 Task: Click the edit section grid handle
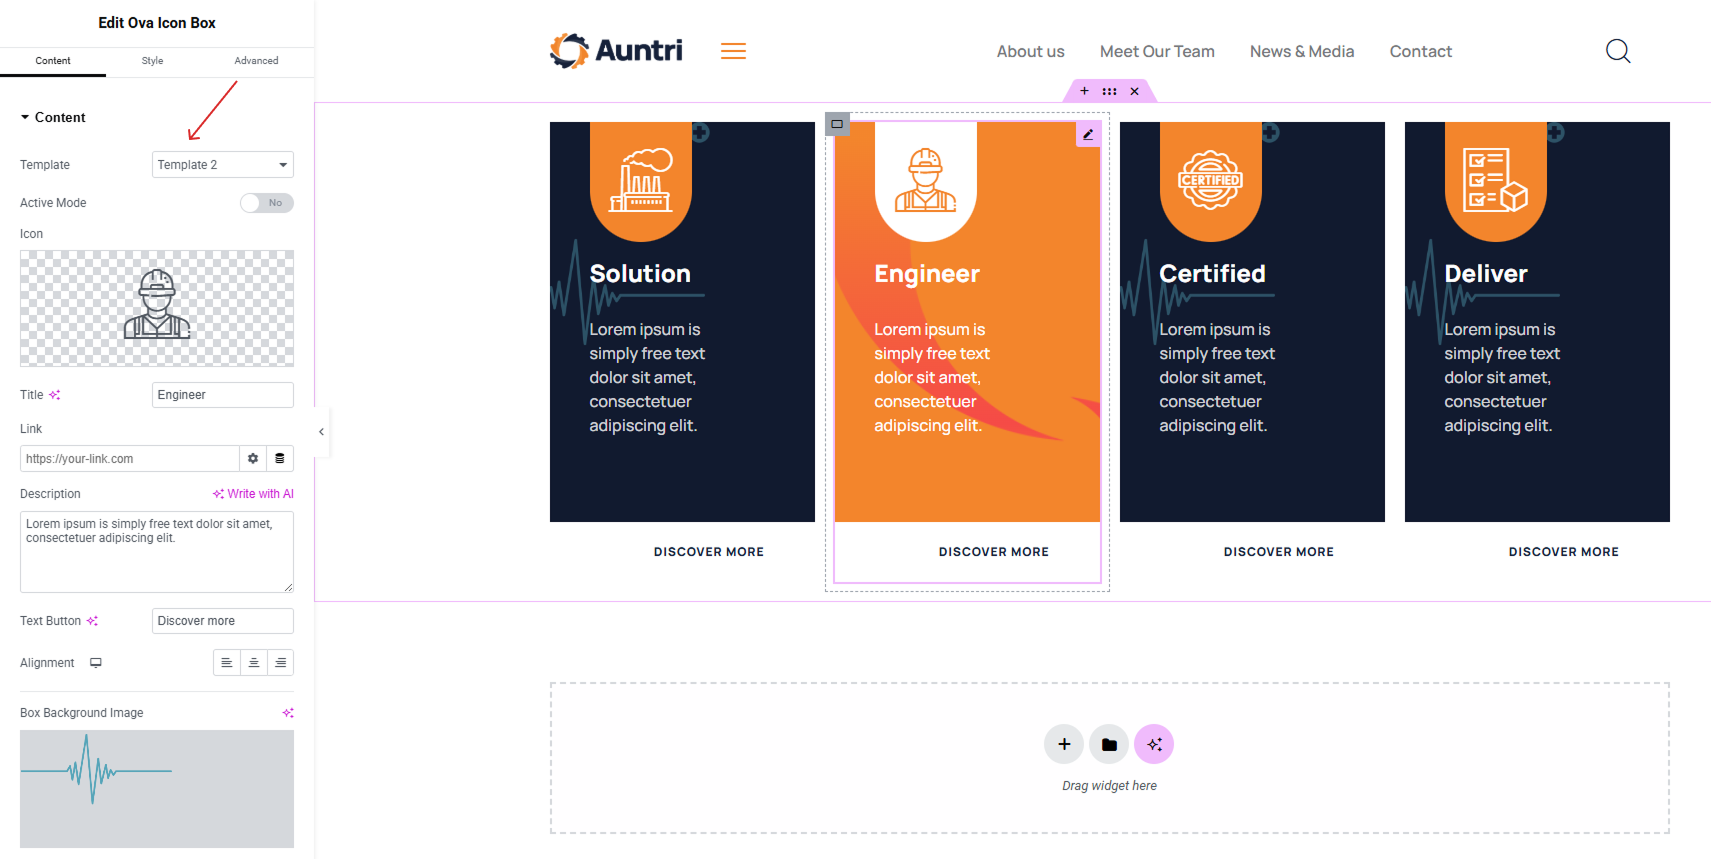tap(1109, 91)
